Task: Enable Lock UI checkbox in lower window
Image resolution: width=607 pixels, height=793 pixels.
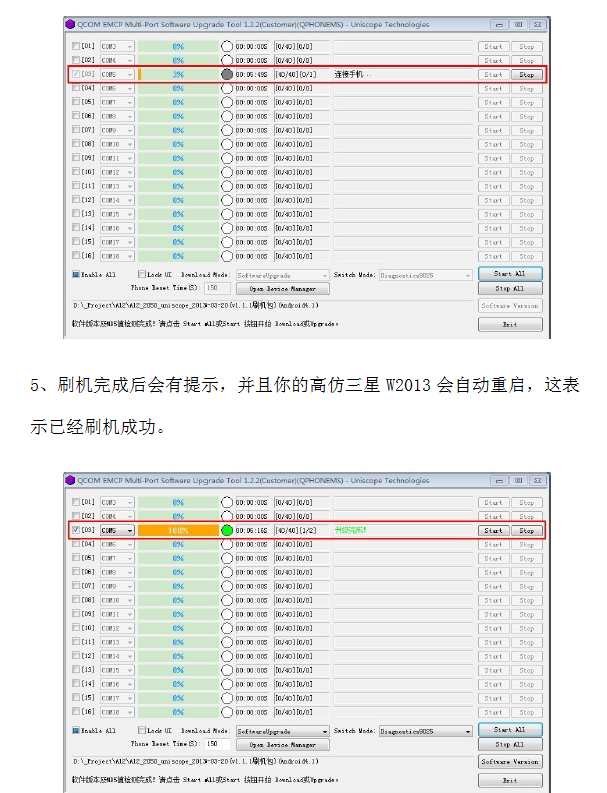Action: [141, 730]
